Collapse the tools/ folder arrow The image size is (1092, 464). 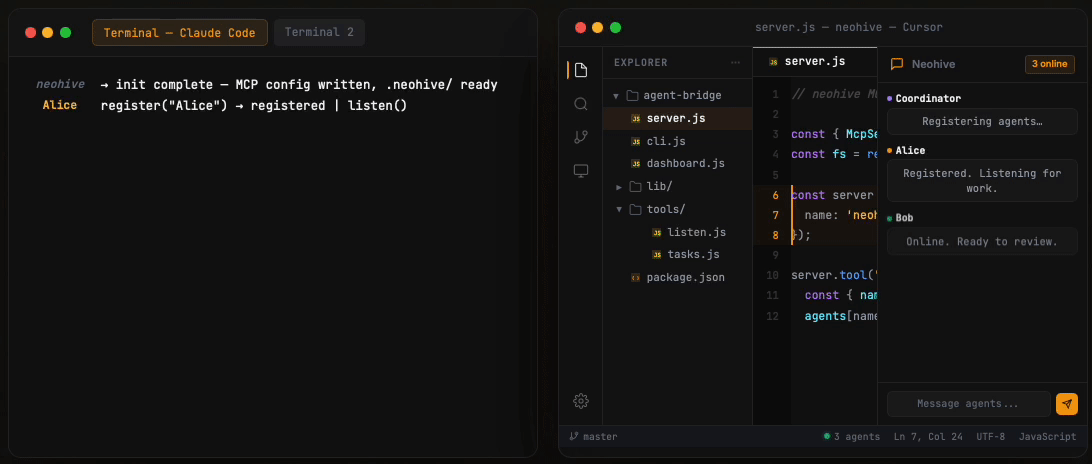618,210
